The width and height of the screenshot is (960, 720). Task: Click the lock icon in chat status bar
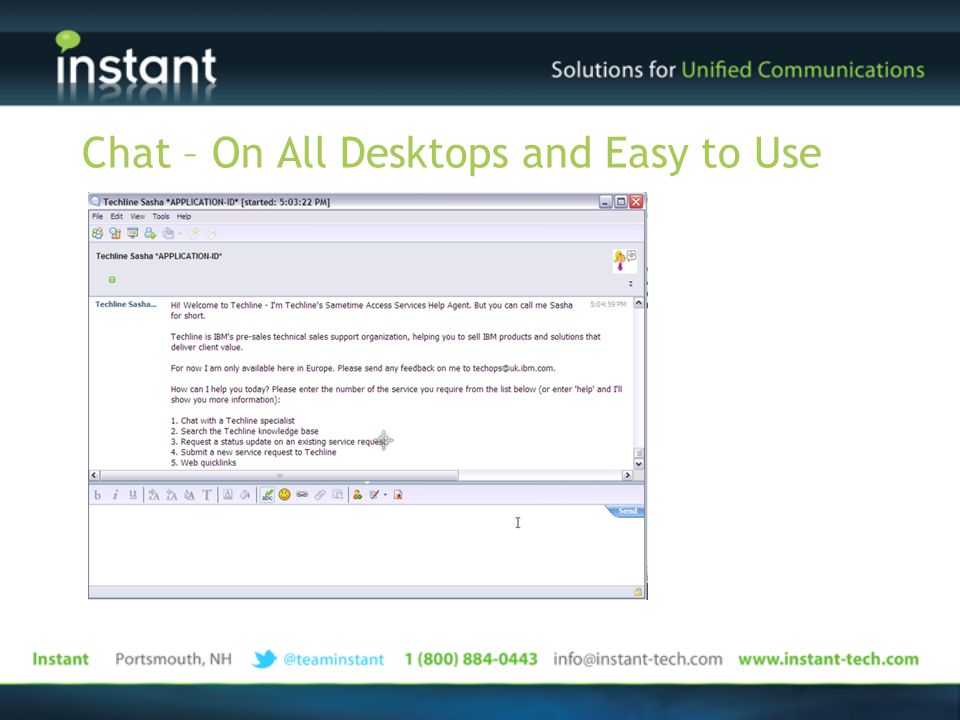(637, 592)
